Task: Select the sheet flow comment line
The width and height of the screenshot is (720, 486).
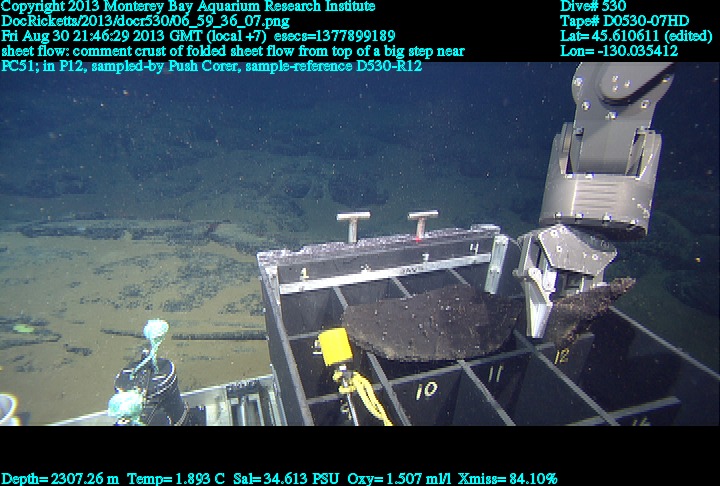Action: tap(232, 51)
